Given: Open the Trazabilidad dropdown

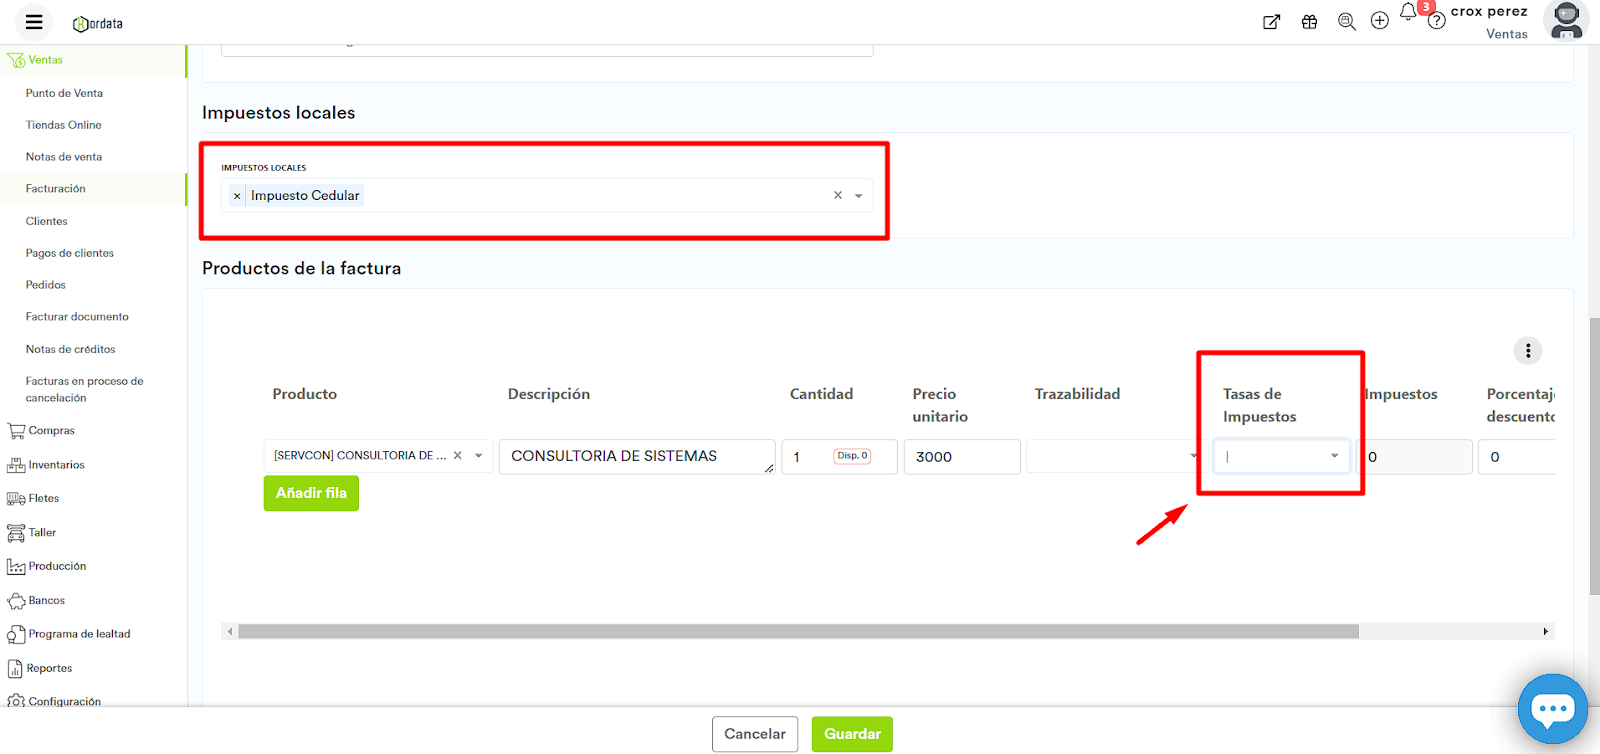Looking at the screenshot, I should click(1112, 456).
